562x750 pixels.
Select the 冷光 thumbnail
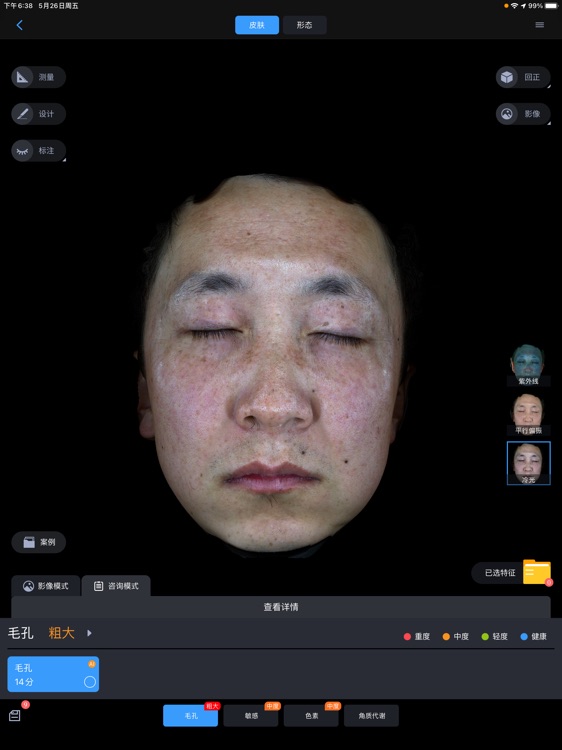click(x=529, y=463)
